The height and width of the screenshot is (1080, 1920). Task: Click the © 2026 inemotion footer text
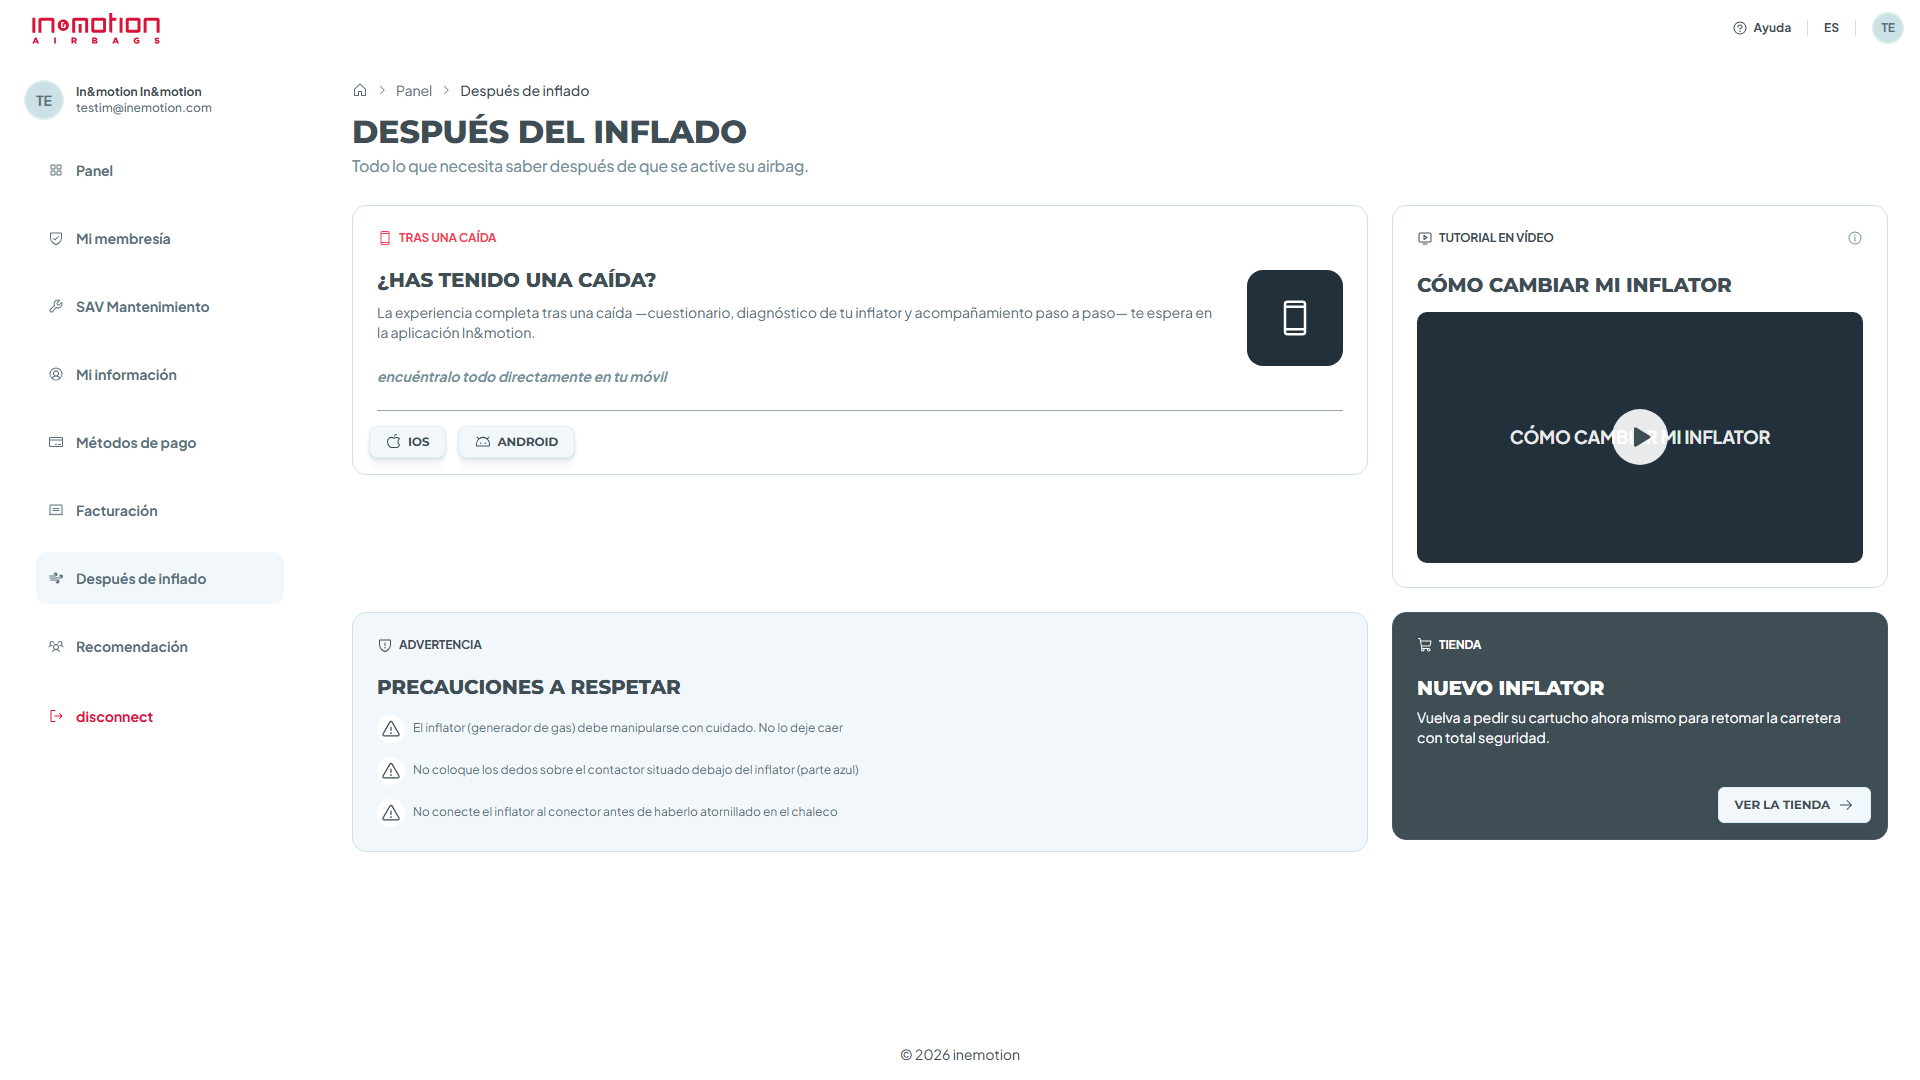coord(960,1055)
